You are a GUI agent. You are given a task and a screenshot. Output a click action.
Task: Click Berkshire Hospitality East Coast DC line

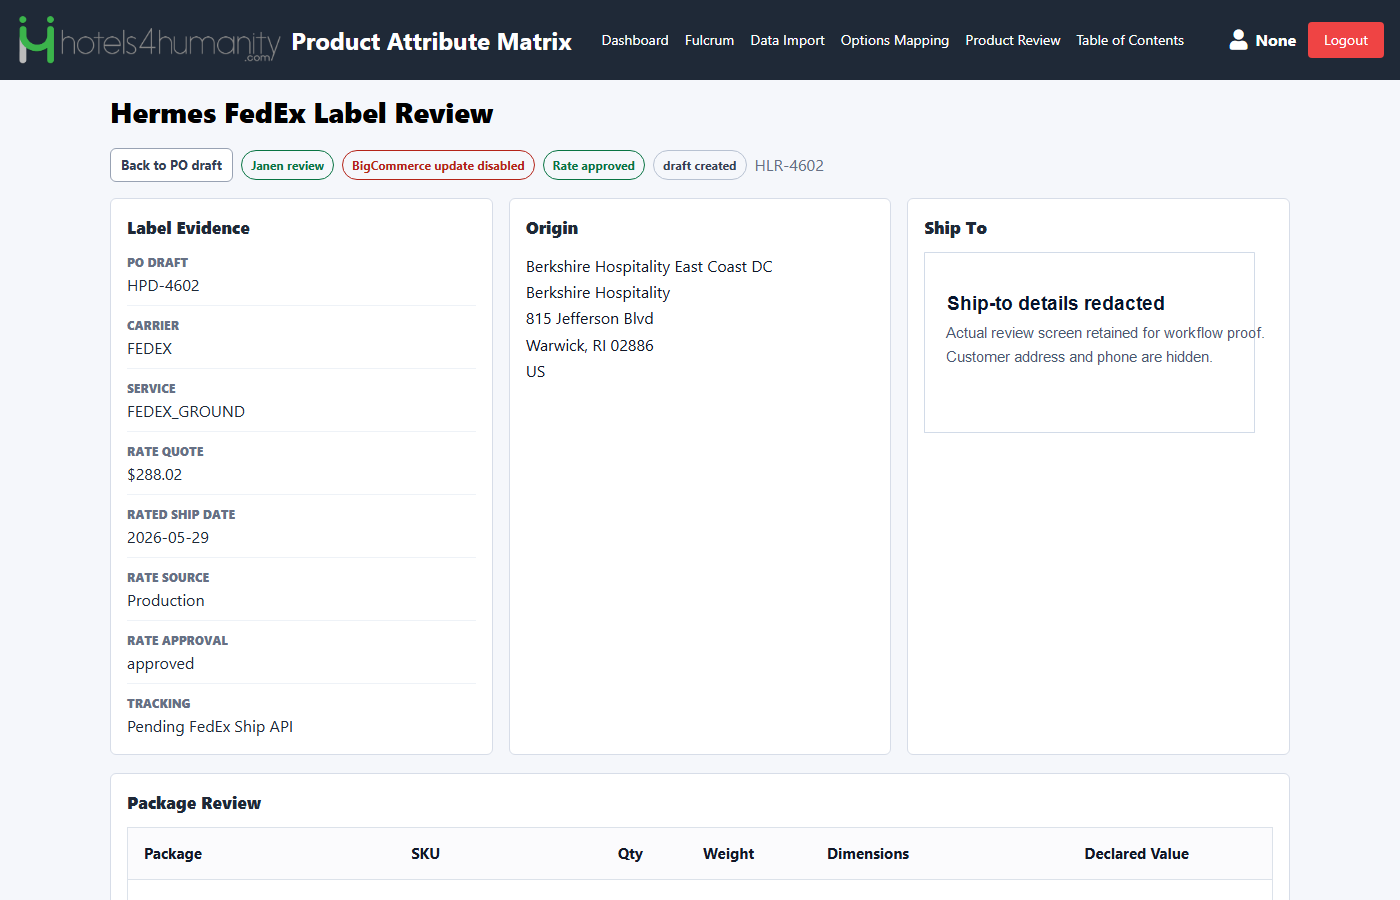tap(649, 267)
